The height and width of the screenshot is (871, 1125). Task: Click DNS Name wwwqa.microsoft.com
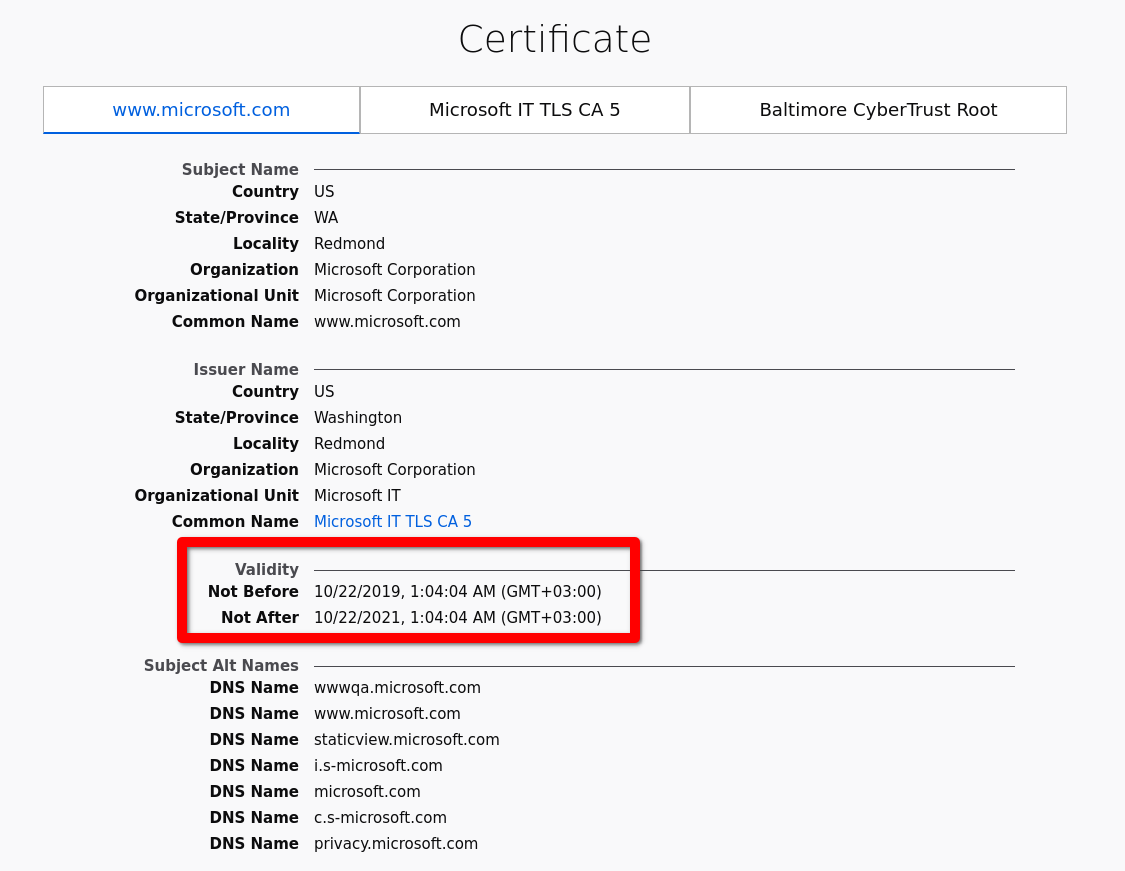tap(397, 687)
